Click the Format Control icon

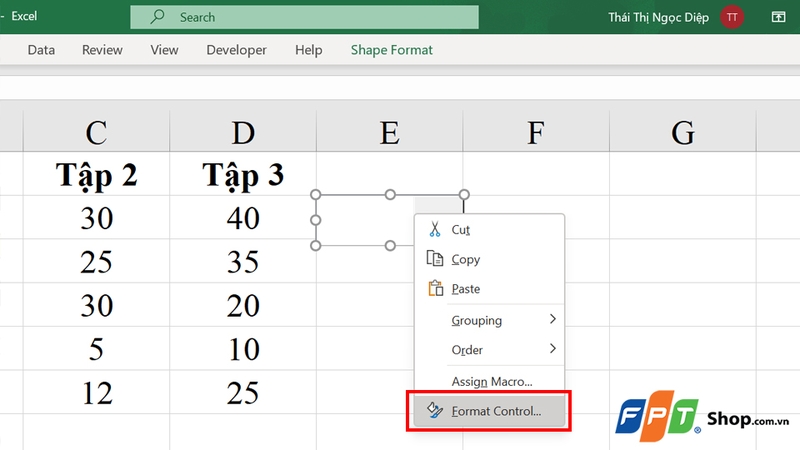tap(435, 410)
